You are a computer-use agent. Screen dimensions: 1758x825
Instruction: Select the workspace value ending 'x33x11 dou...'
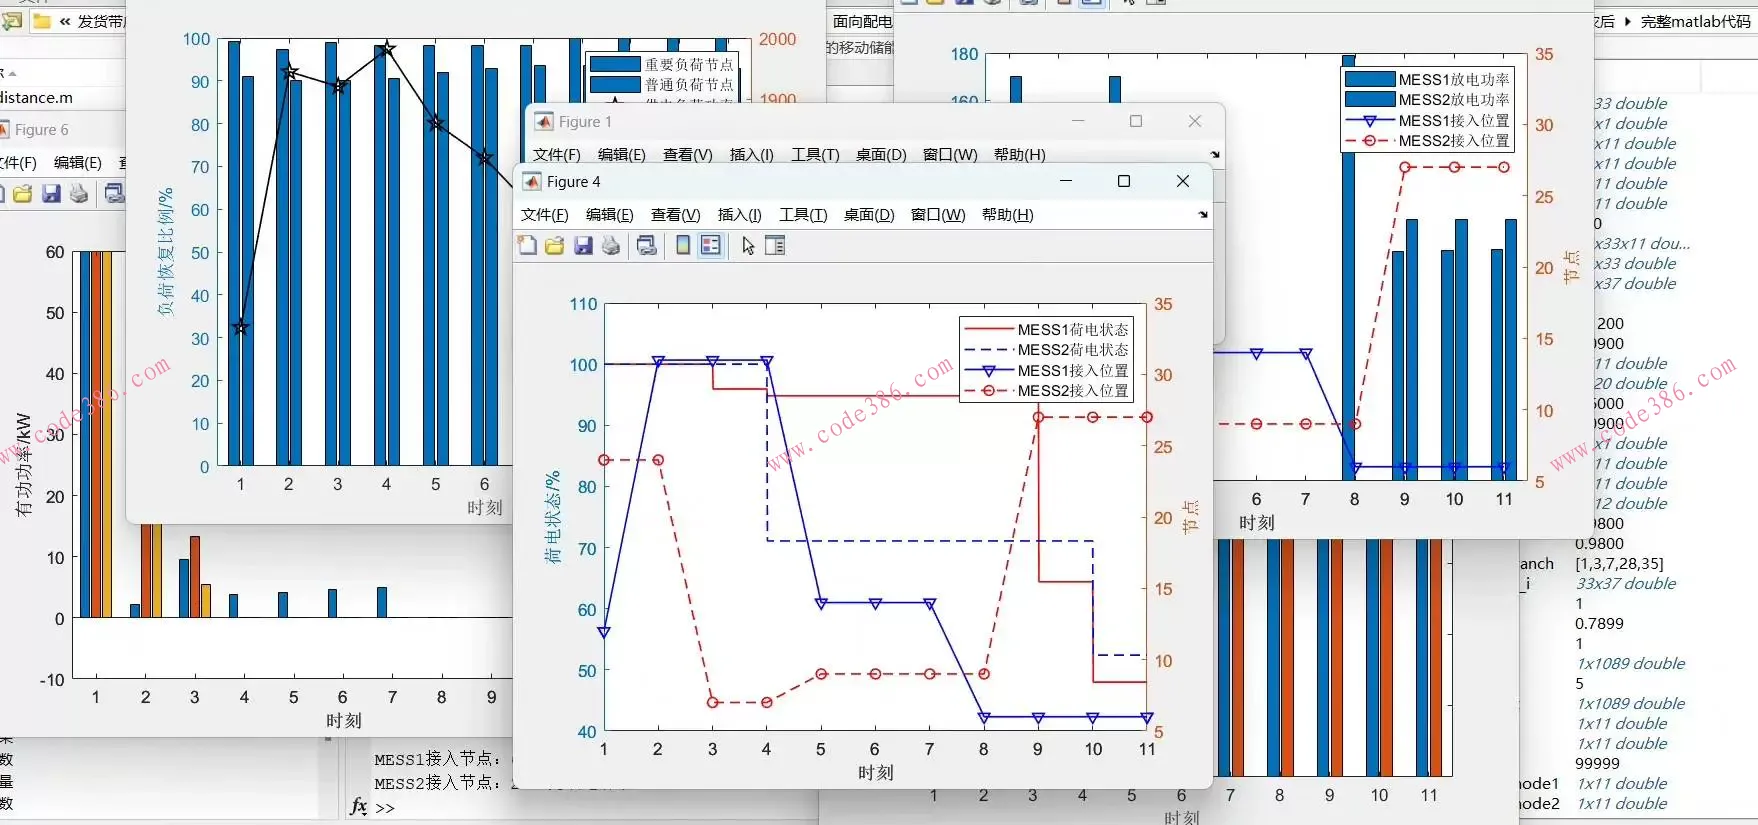pos(1642,244)
